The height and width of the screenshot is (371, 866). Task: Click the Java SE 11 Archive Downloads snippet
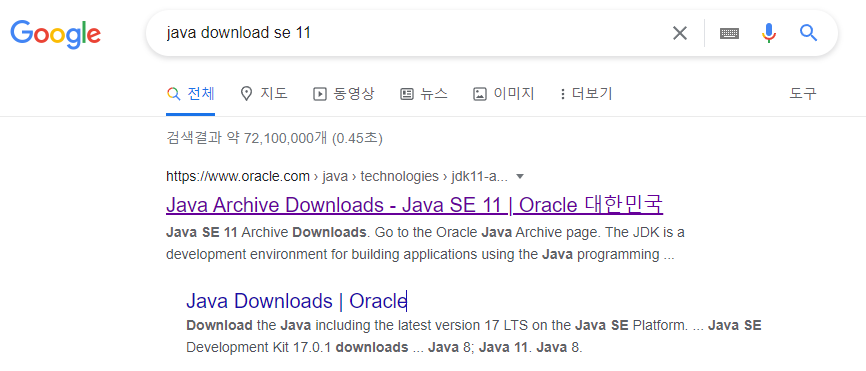pos(425,243)
